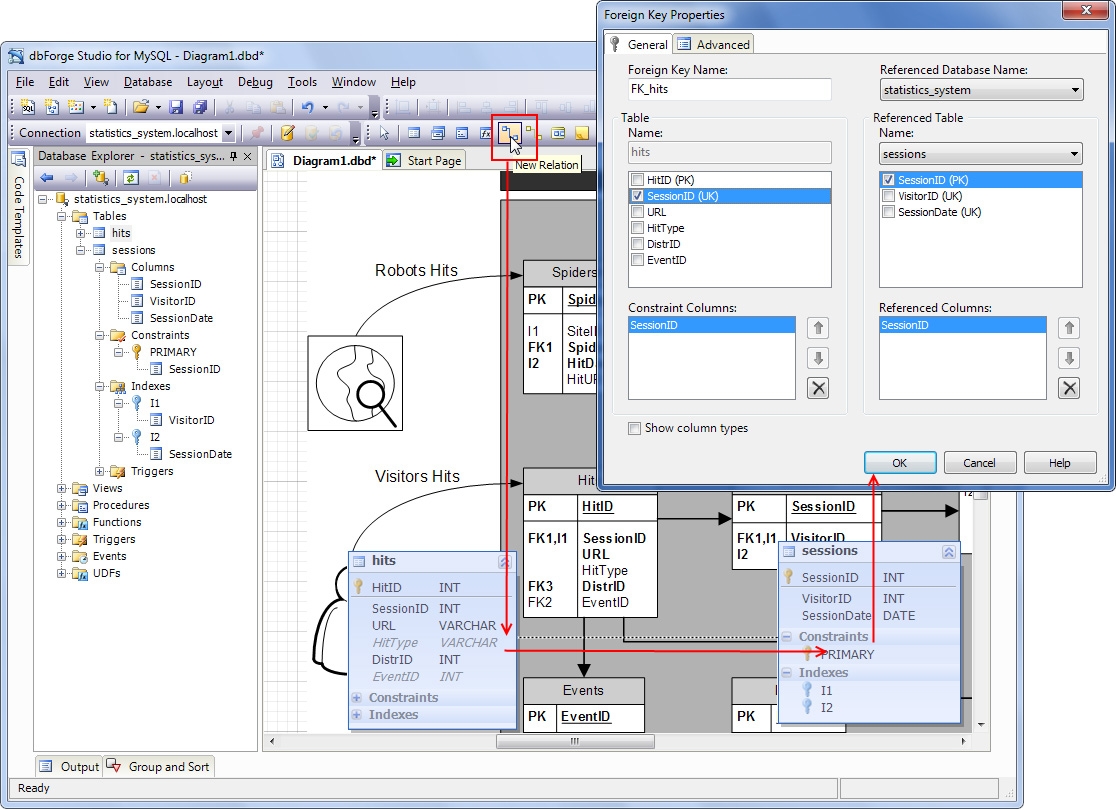Viewport: 1116px width, 809px height.
Task: Uncheck SessionID (UK) in hits table list
Action: click(x=638, y=196)
